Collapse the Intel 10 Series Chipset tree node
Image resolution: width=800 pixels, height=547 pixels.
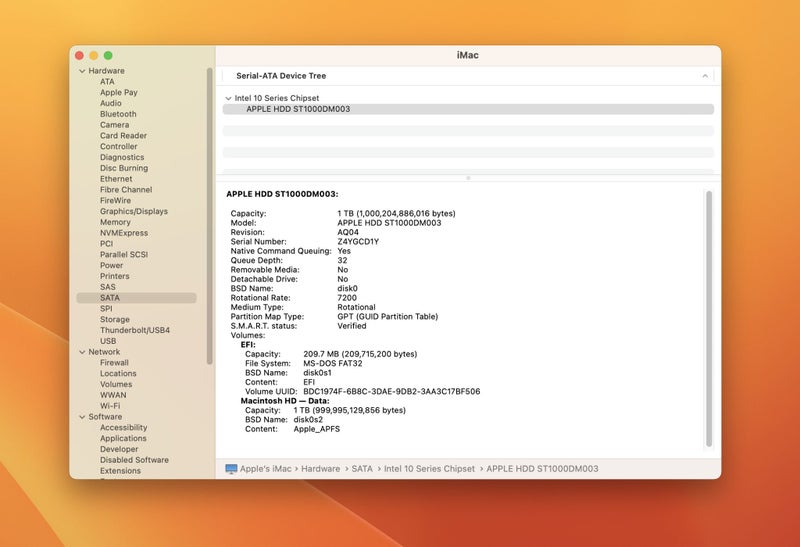tap(228, 98)
